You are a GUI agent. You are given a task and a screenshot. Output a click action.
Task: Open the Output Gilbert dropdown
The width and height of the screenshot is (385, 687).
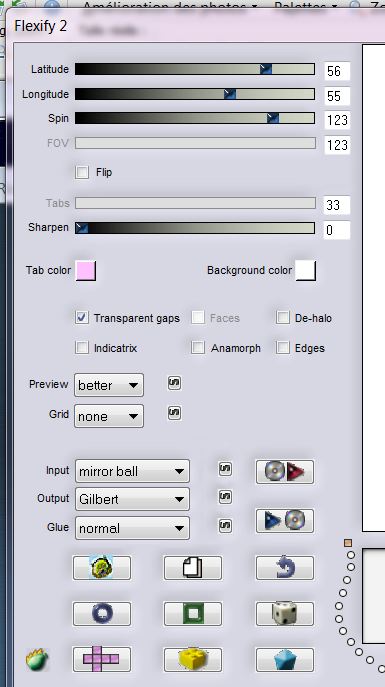point(132,499)
